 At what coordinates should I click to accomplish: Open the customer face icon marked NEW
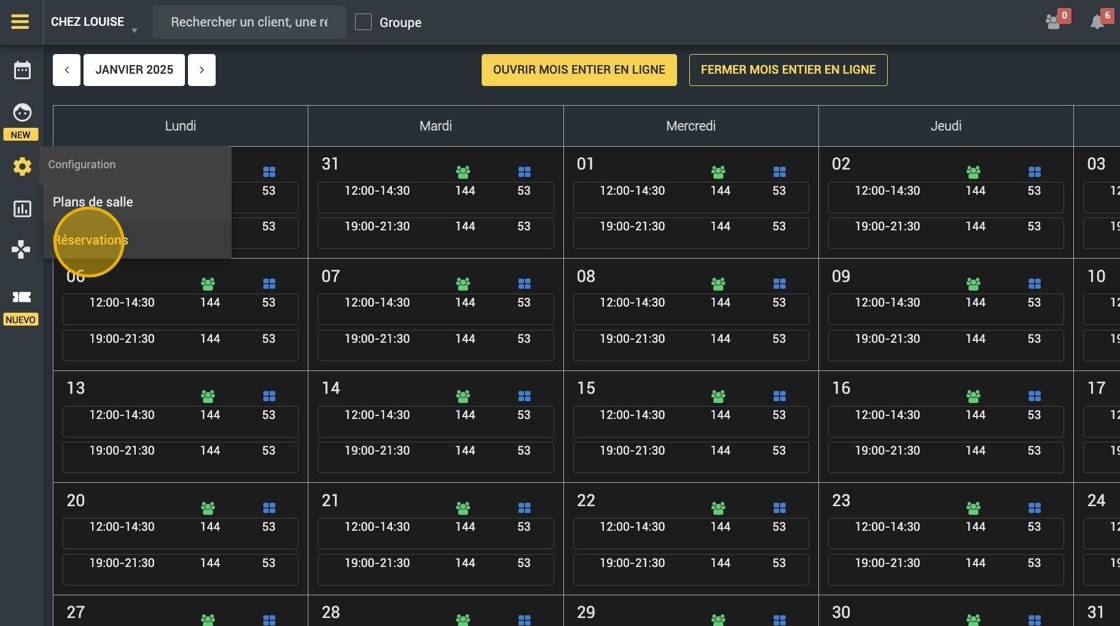click(x=22, y=113)
